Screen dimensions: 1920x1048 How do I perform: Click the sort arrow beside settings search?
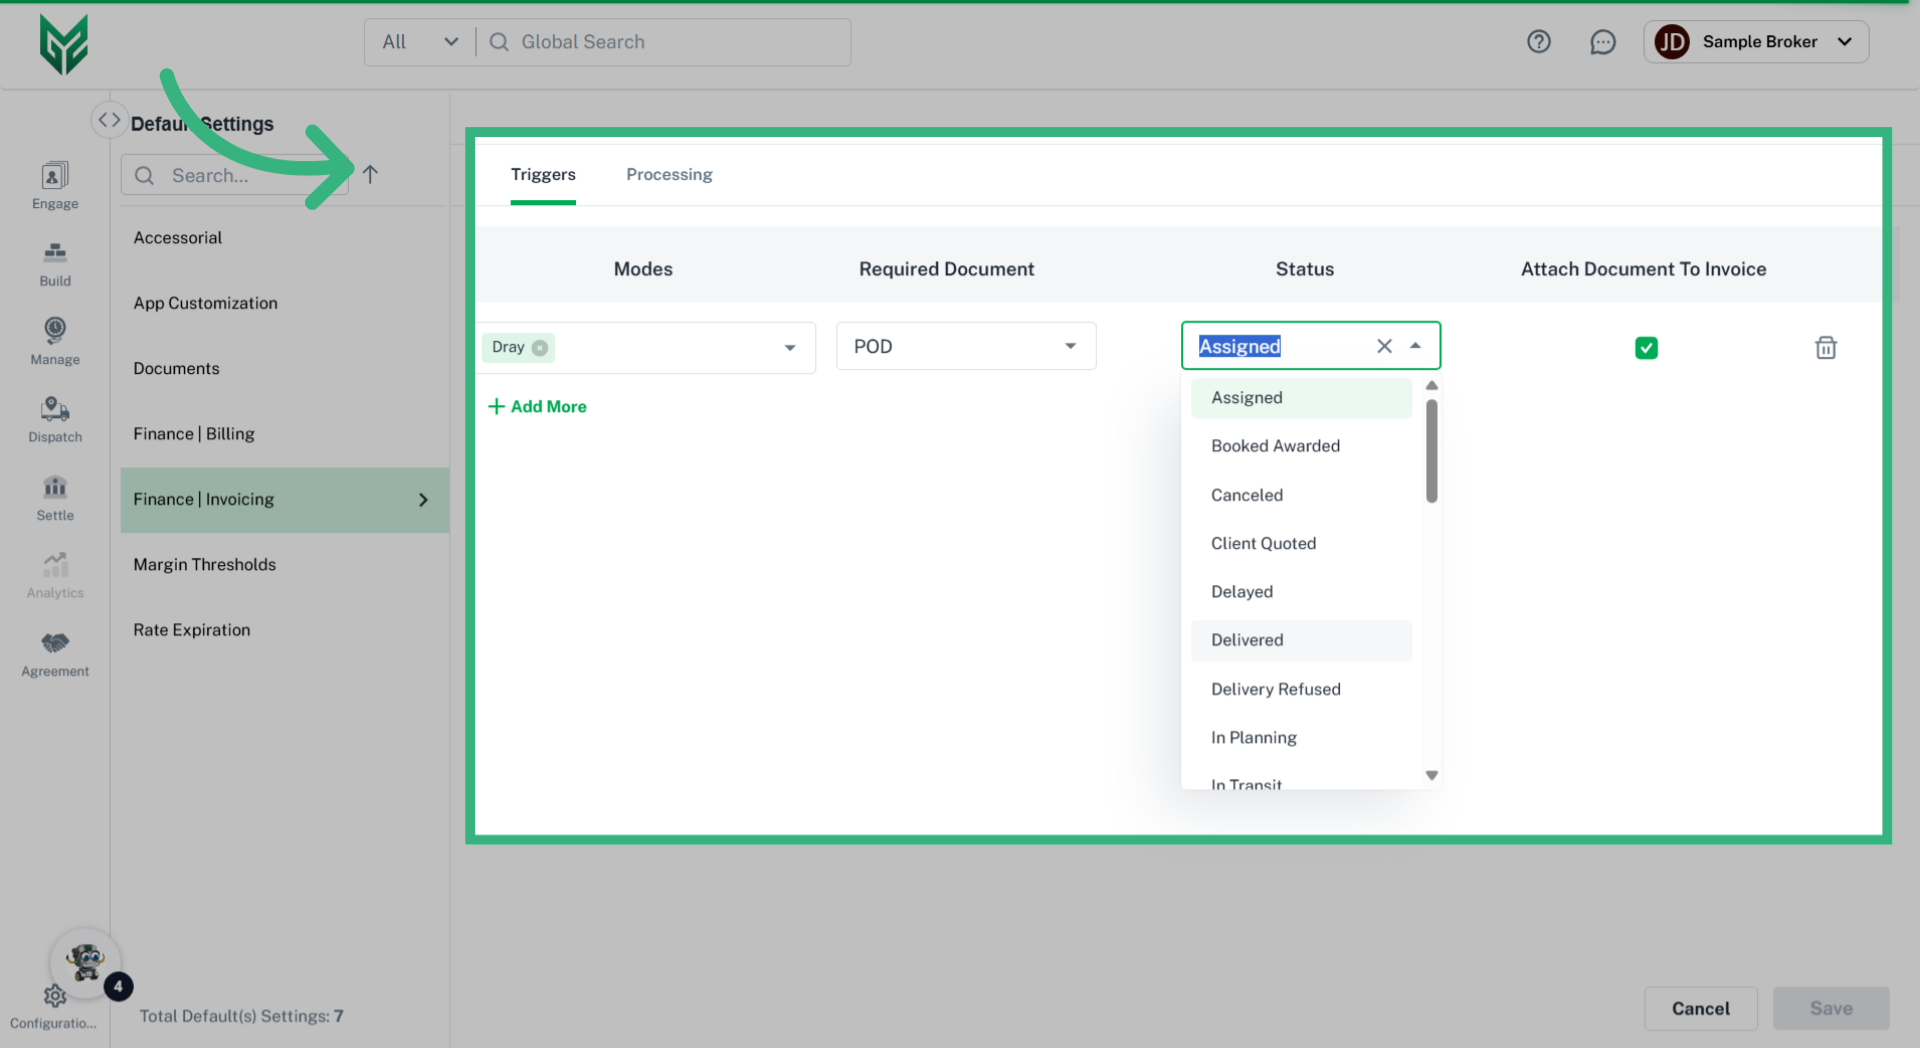[370, 175]
